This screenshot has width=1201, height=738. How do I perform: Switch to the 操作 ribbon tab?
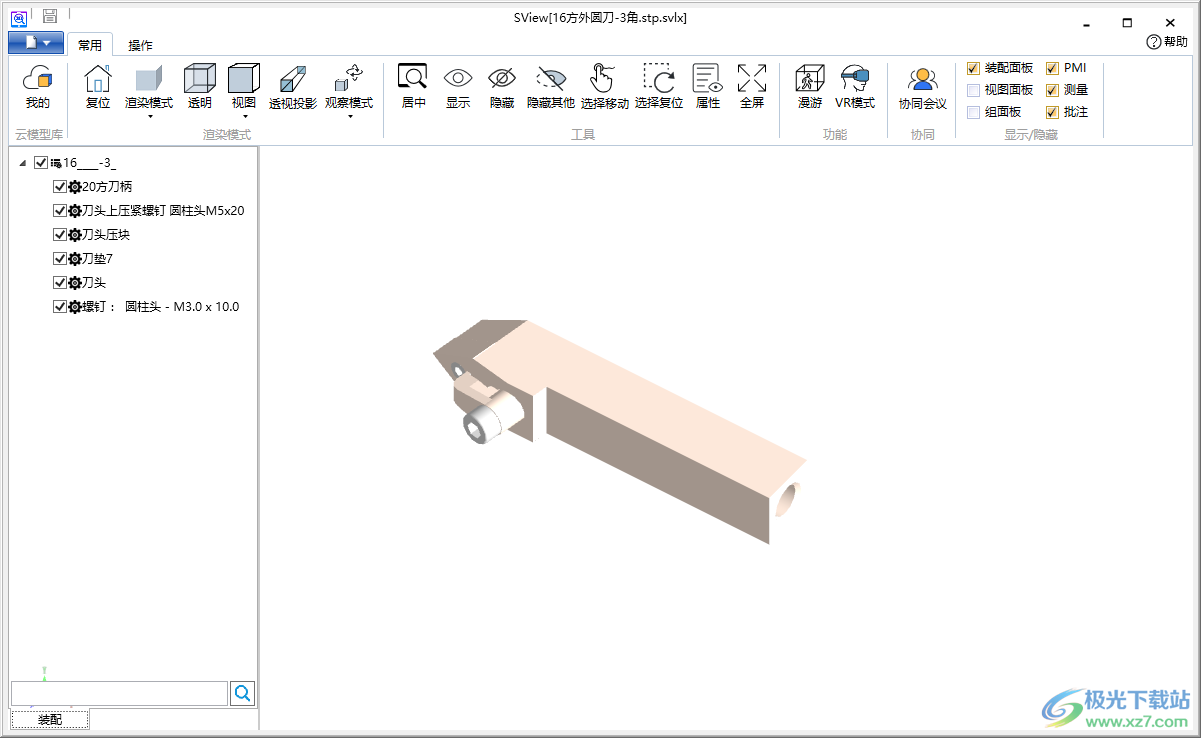[140, 45]
